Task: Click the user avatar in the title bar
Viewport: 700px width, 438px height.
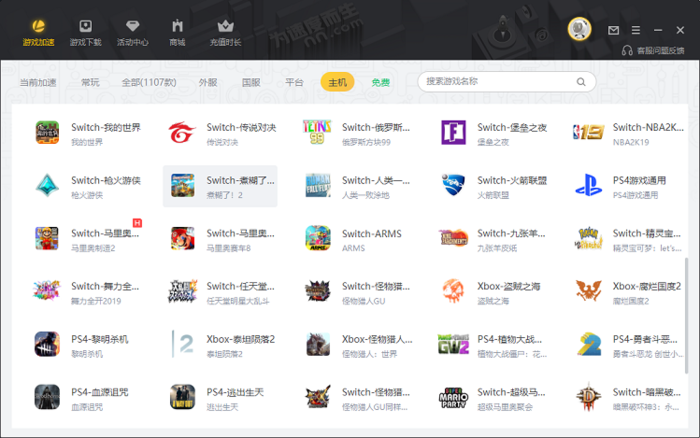Action: coord(579,30)
